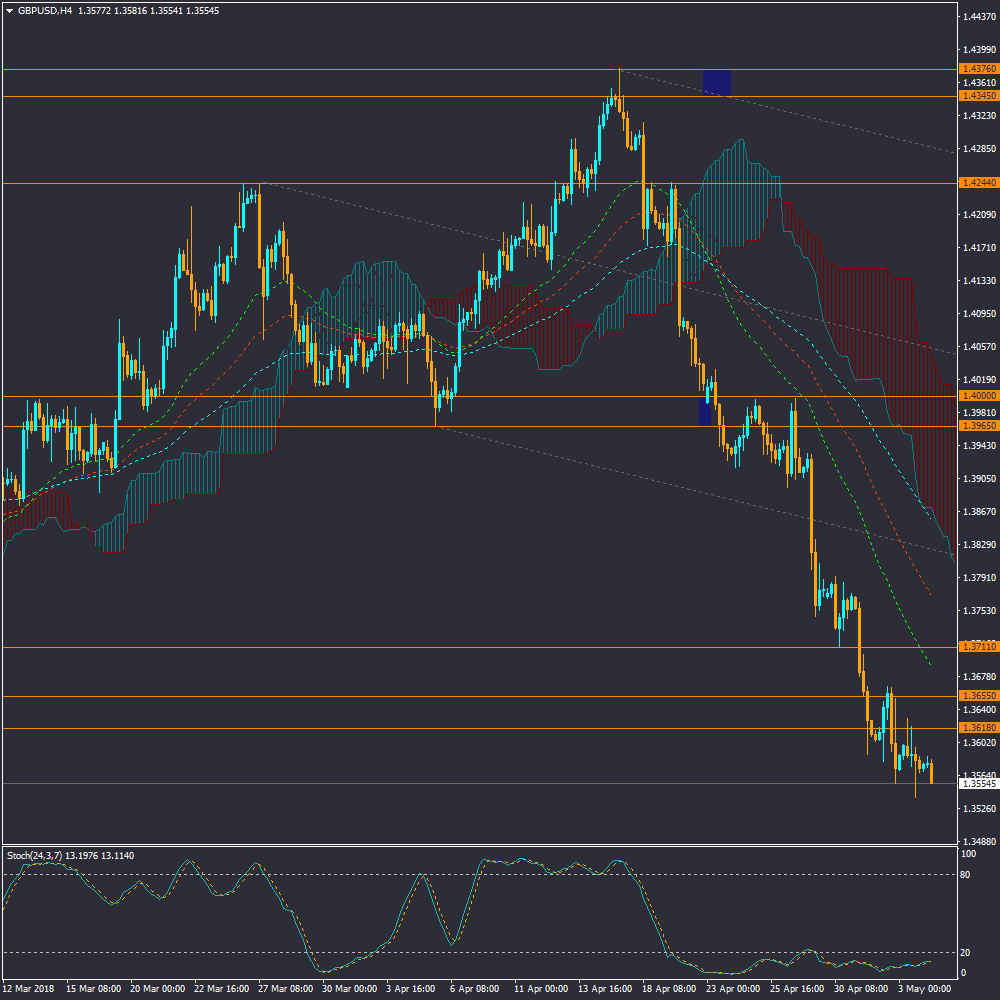Viewport: 1000px width, 1000px height.
Task: Click the dropdown arrow beside GBPUSD,H4
Action: [9, 10]
